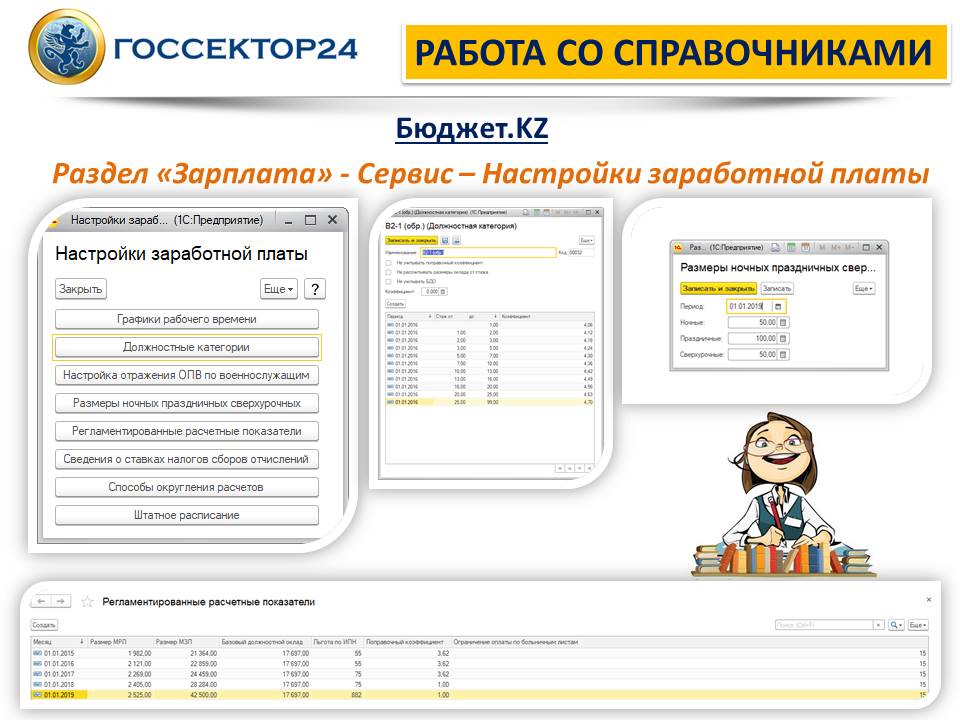The width and height of the screenshot is (960, 720).
Task: Open Должностные категории
Action: coord(187,347)
